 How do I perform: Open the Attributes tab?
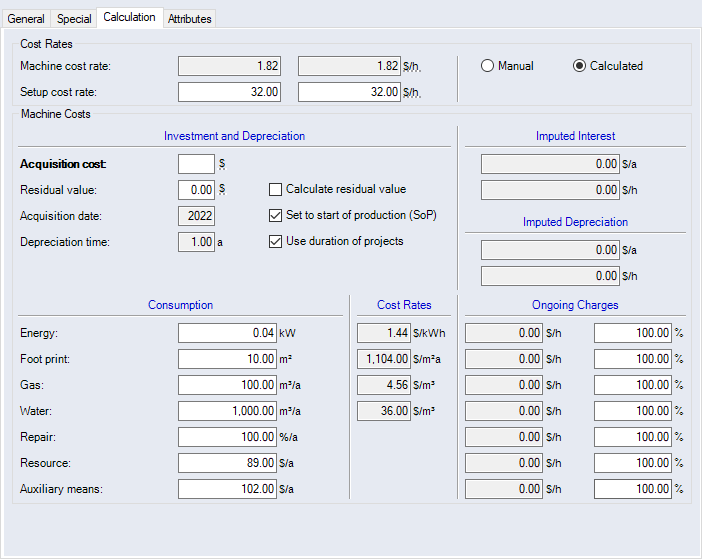click(x=189, y=19)
